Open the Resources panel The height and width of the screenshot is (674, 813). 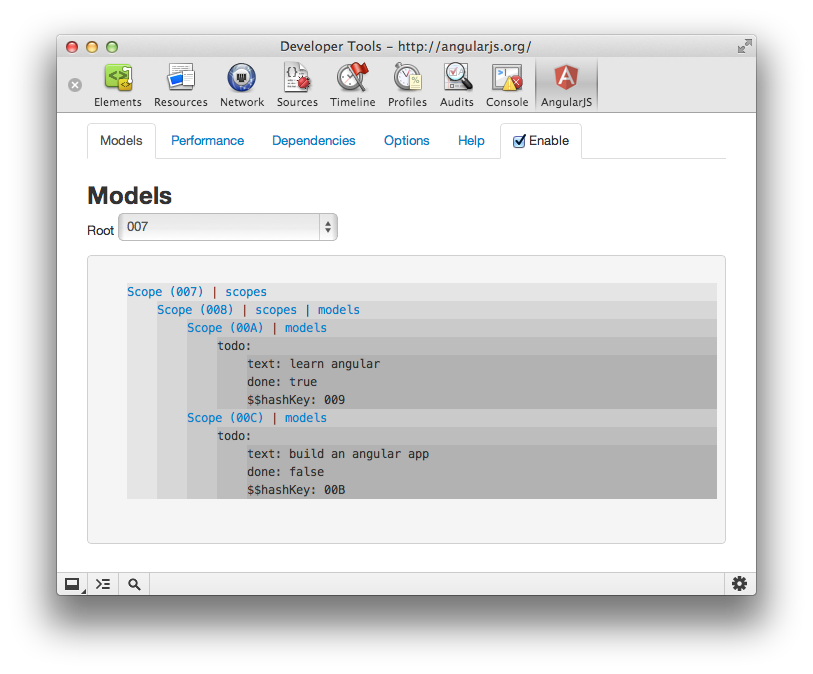(180, 85)
